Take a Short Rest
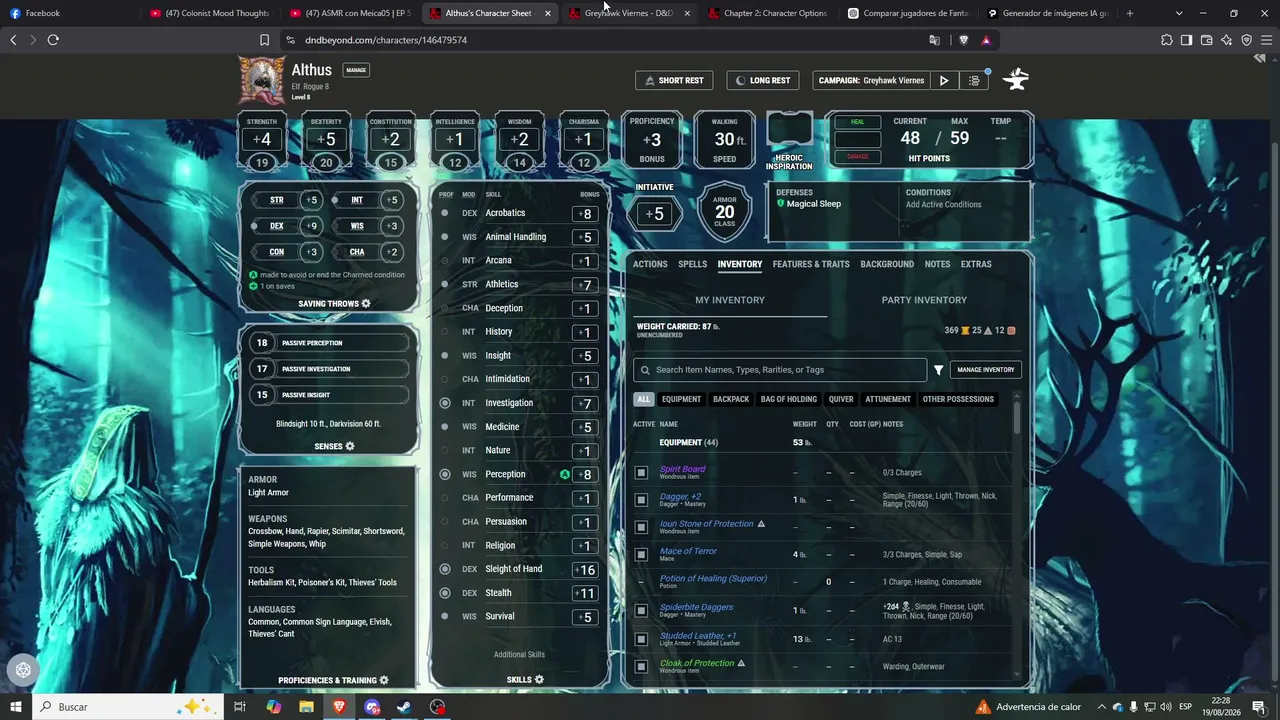This screenshot has height=720, width=1280. point(674,80)
